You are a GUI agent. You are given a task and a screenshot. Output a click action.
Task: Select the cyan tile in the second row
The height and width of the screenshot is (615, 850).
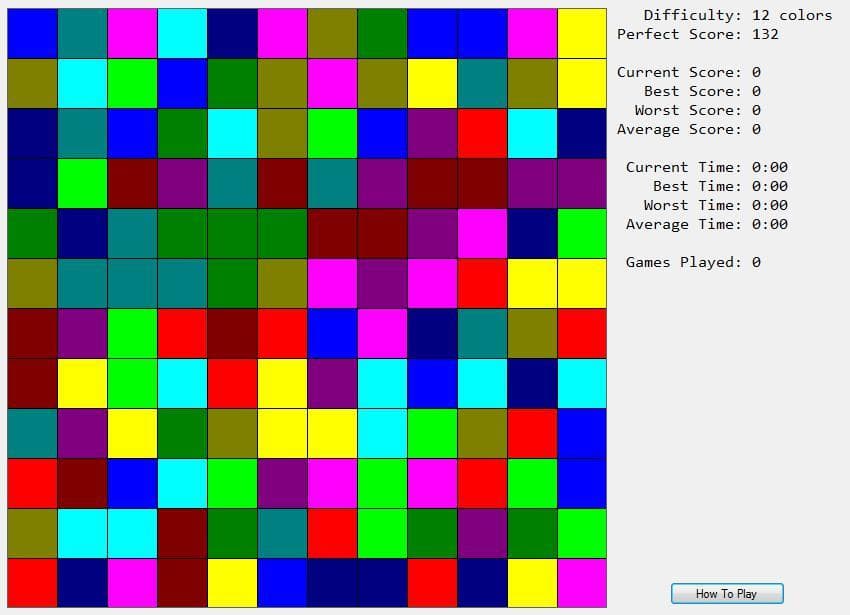coord(82,84)
